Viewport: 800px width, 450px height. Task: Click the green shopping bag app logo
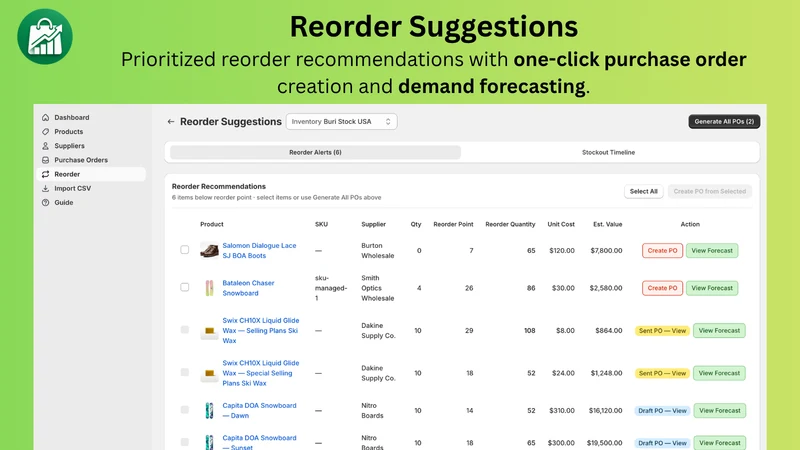(x=45, y=37)
